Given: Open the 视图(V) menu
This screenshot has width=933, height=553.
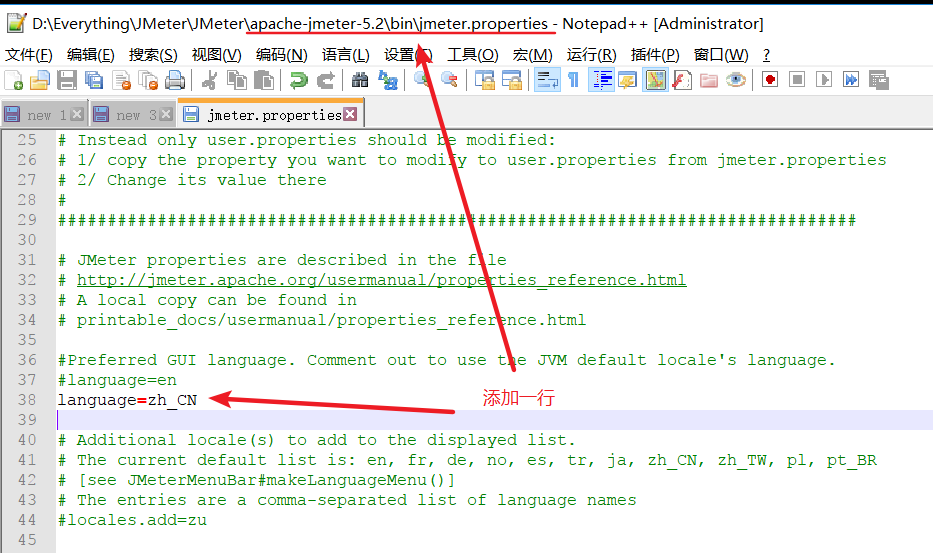Looking at the screenshot, I should click(216, 55).
